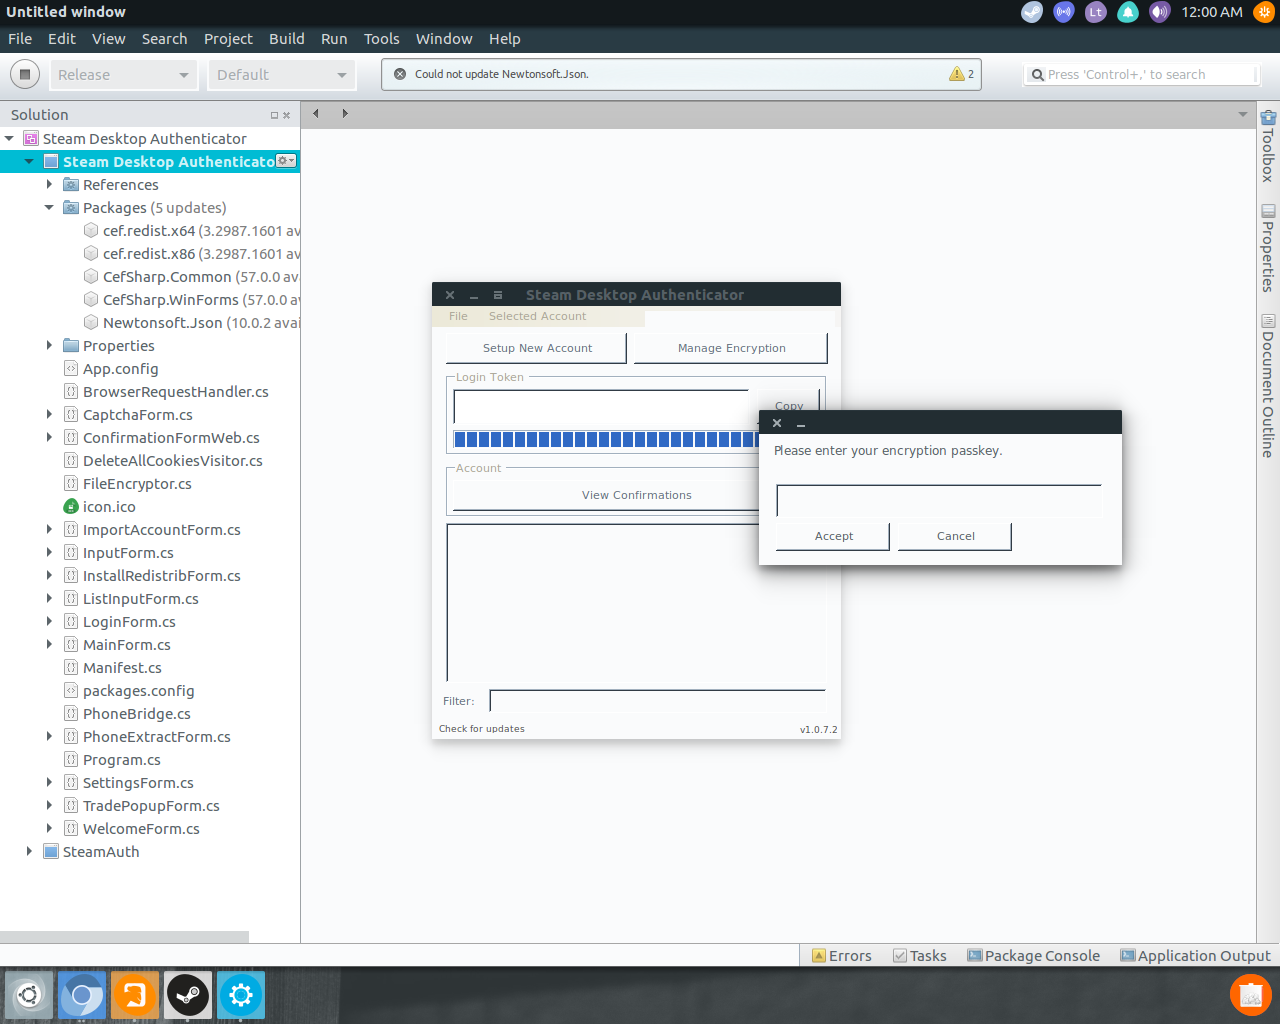Screen dimensions: 1280x1024
Task: Toggle auto-hide on the Solution pad
Action: pos(274,114)
